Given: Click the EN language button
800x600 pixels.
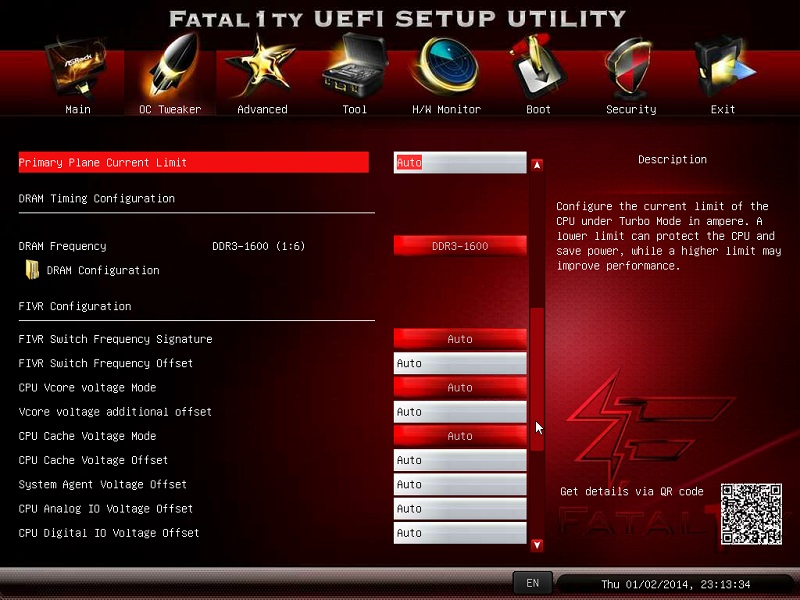Looking at the screenshot, I should tap(532, 583).
